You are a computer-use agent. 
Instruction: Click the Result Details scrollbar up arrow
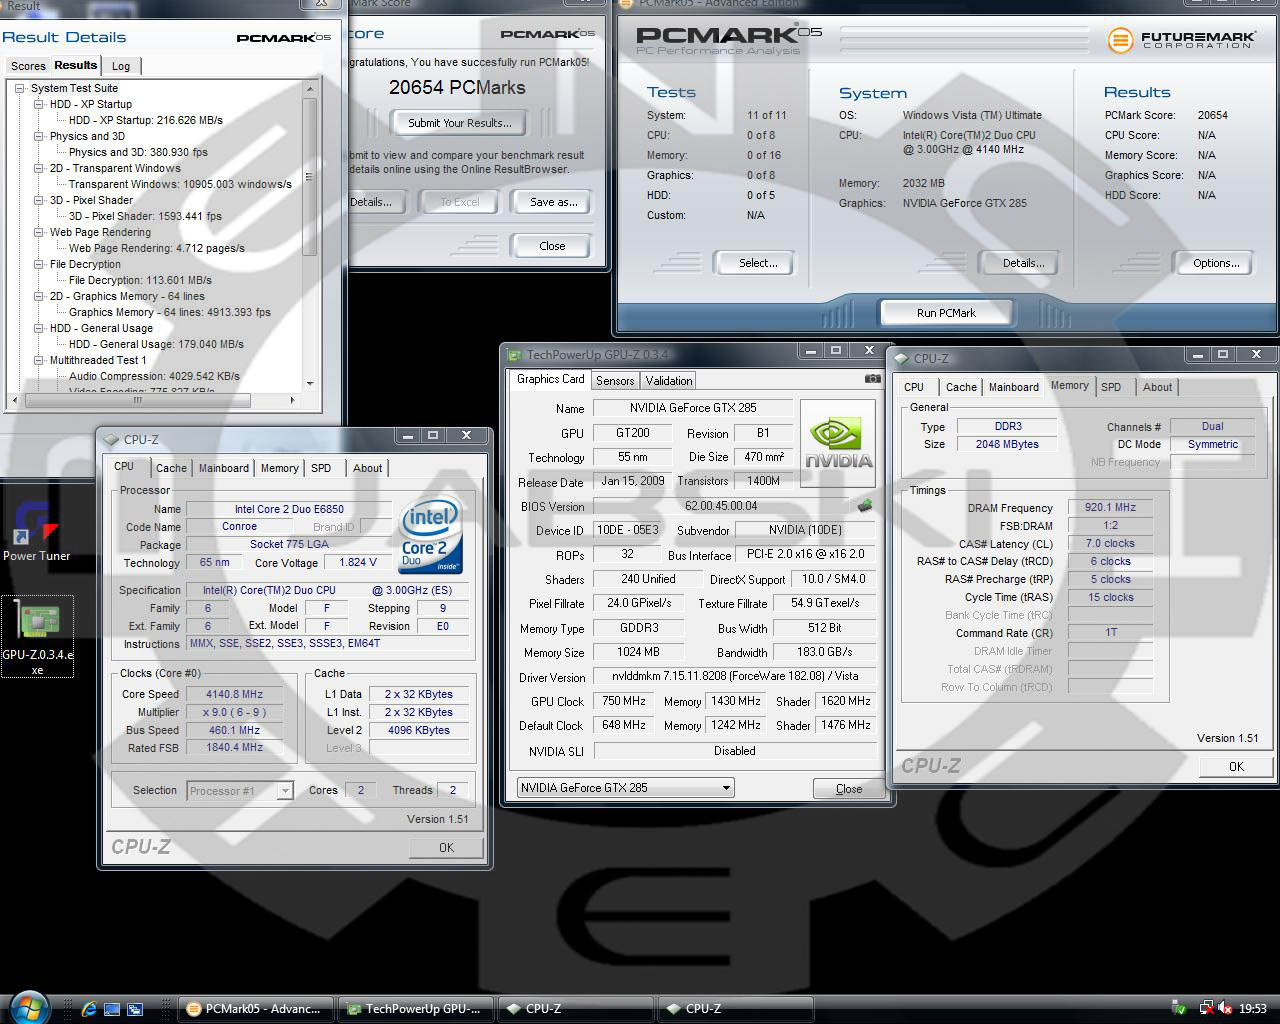310,89
